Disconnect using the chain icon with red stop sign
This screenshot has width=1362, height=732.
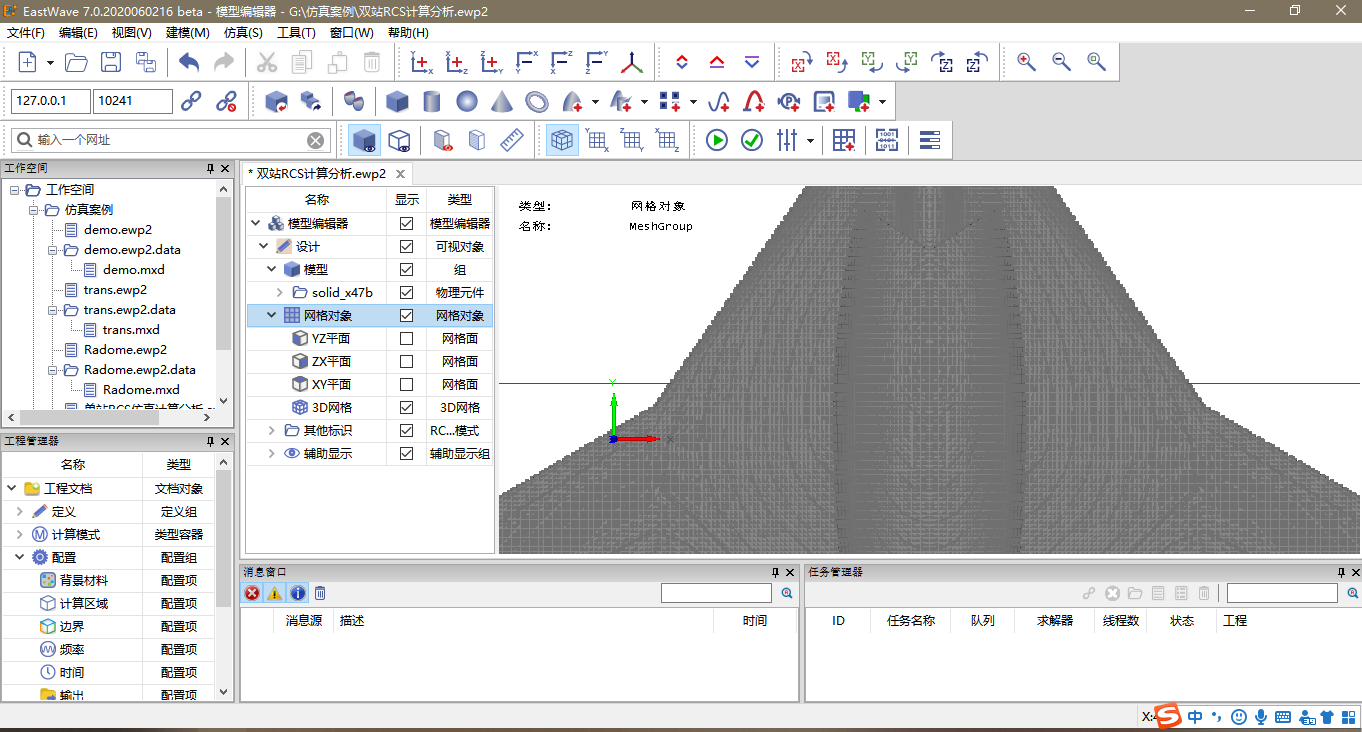(226, 101)
